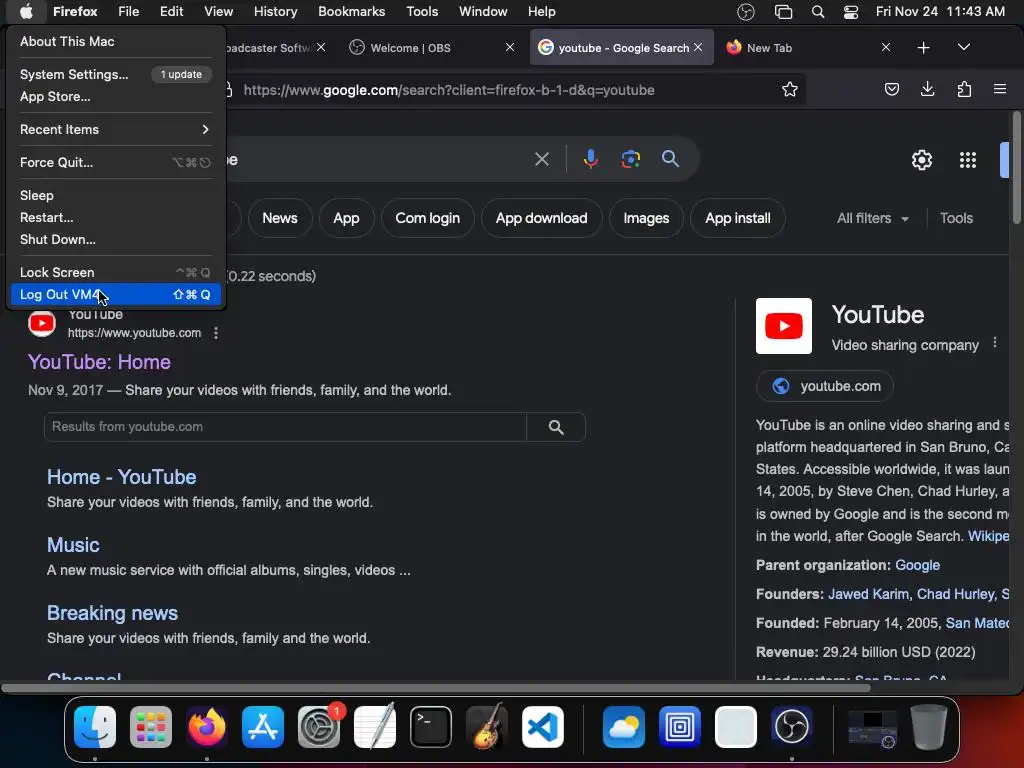Open the Apple menu icon
Viewport: 1024px width, 768px height.
click(25, 11)
